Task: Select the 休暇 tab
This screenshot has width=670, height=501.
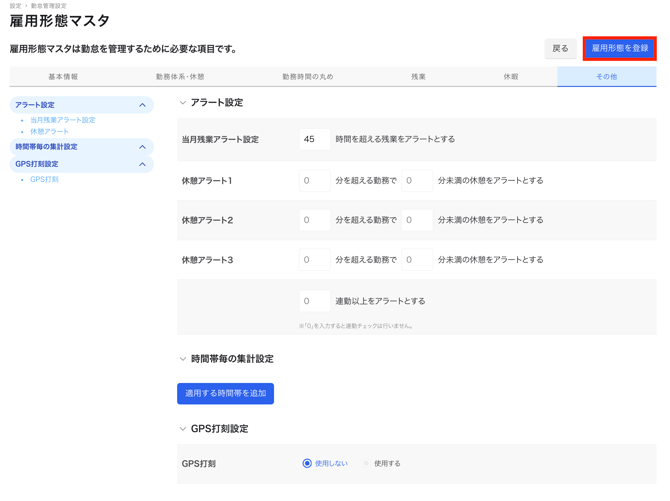Action: pyautogui.click(x=511, y=77)
